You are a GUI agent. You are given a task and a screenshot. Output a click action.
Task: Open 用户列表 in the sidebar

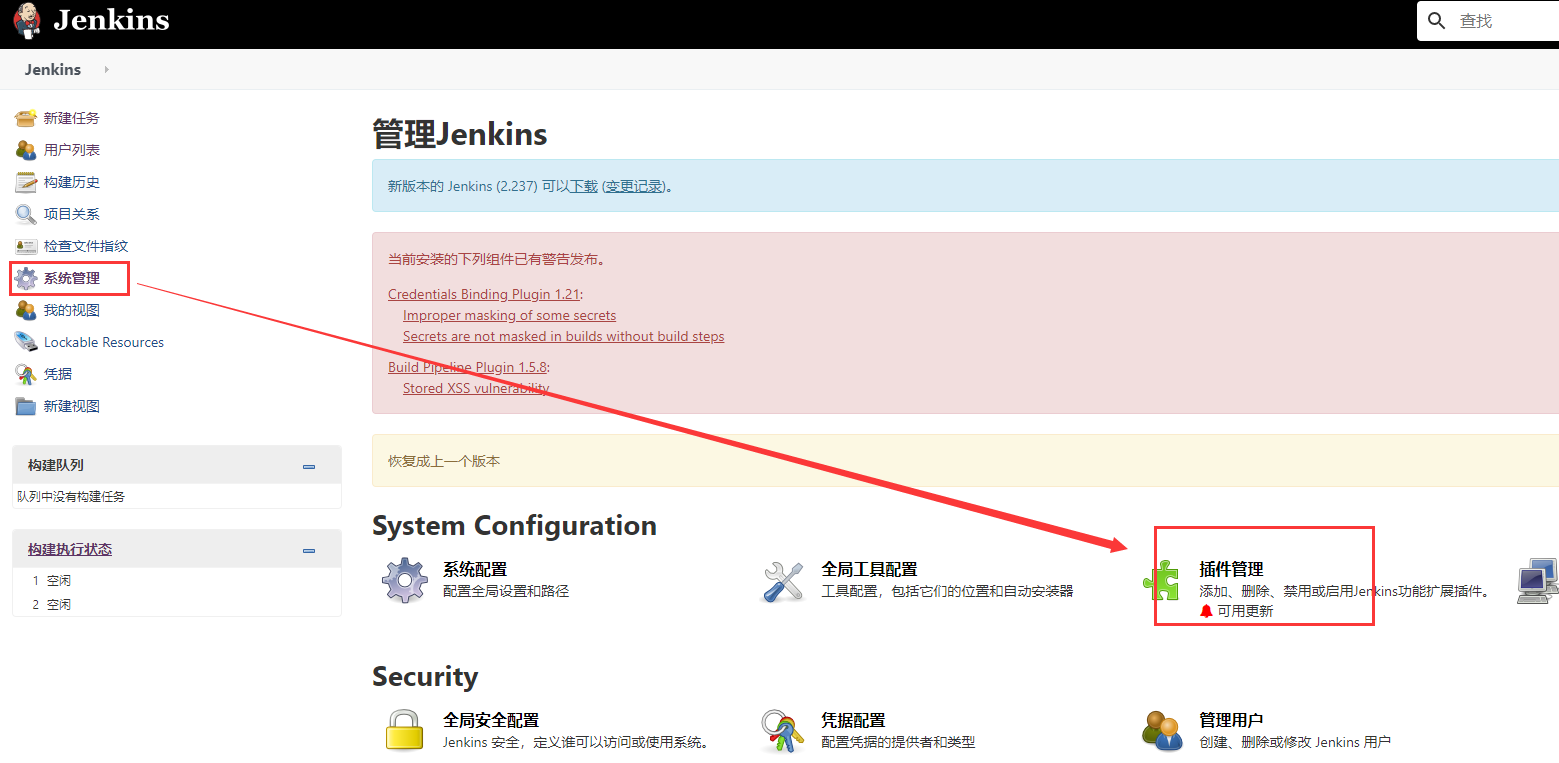pyautogui.click(x=72, y=150)
